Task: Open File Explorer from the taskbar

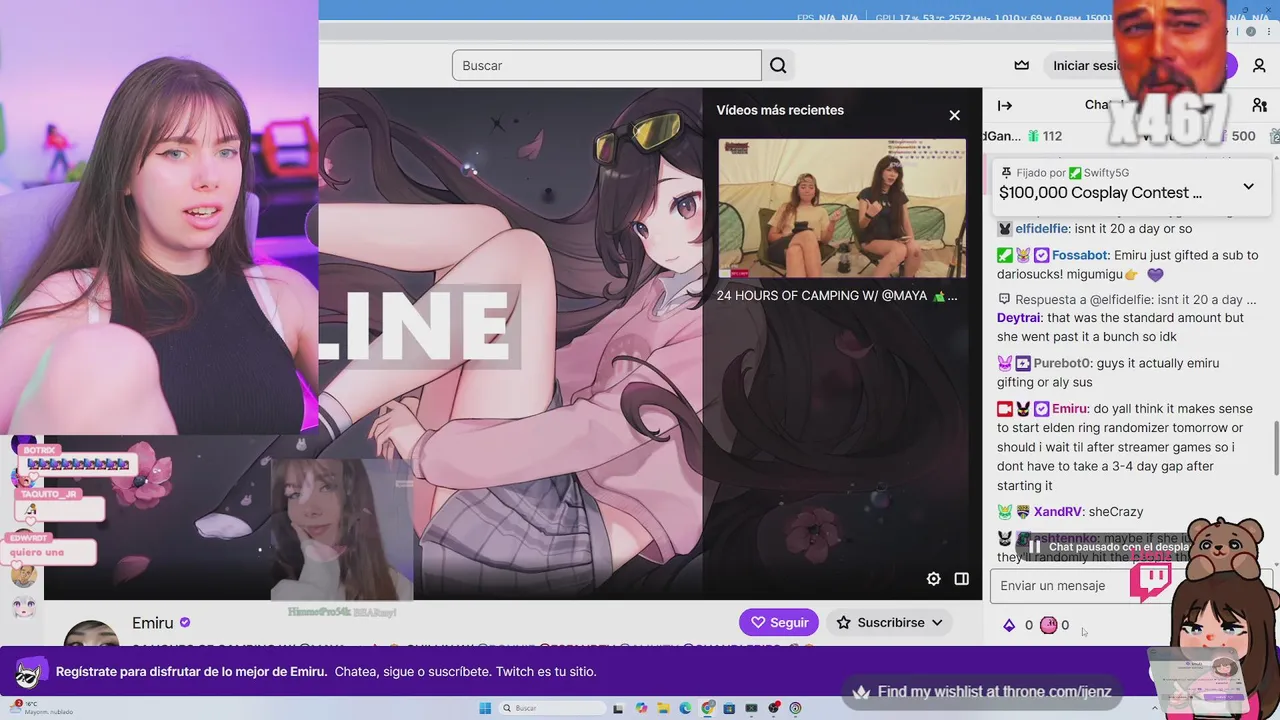Action: 663,708
